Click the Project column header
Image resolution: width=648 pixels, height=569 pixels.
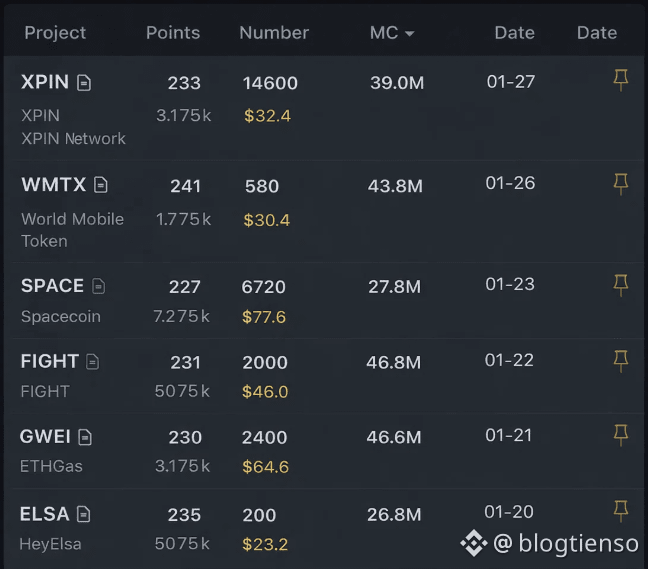(55, 33)
